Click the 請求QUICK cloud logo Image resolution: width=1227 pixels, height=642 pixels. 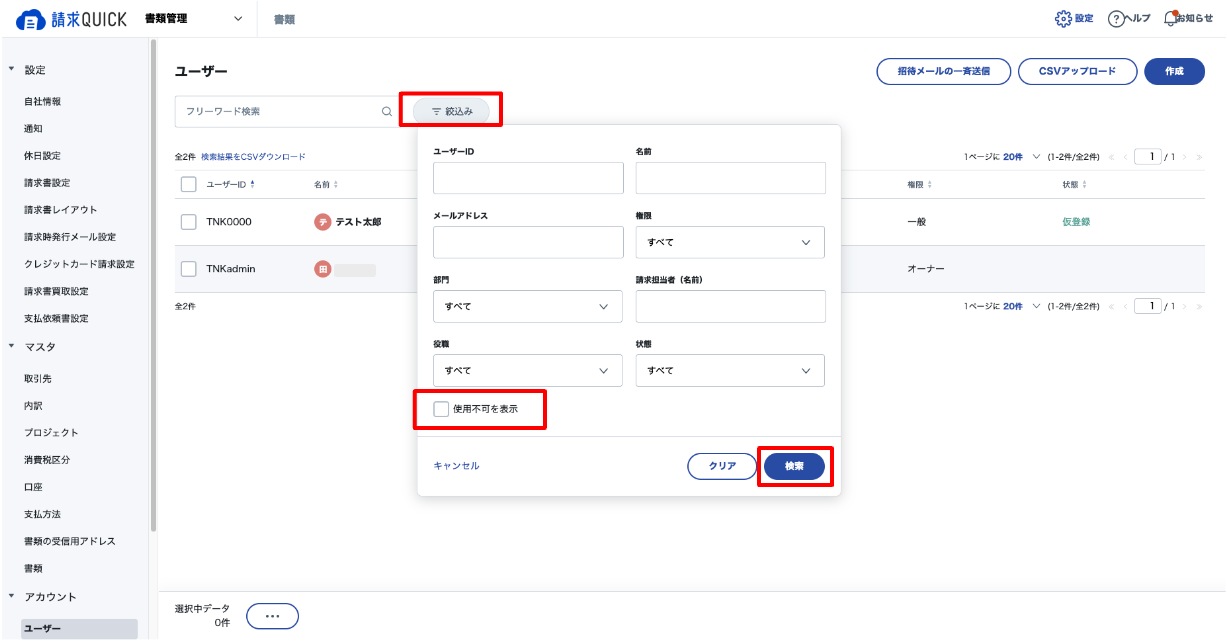tap(31, 19)
